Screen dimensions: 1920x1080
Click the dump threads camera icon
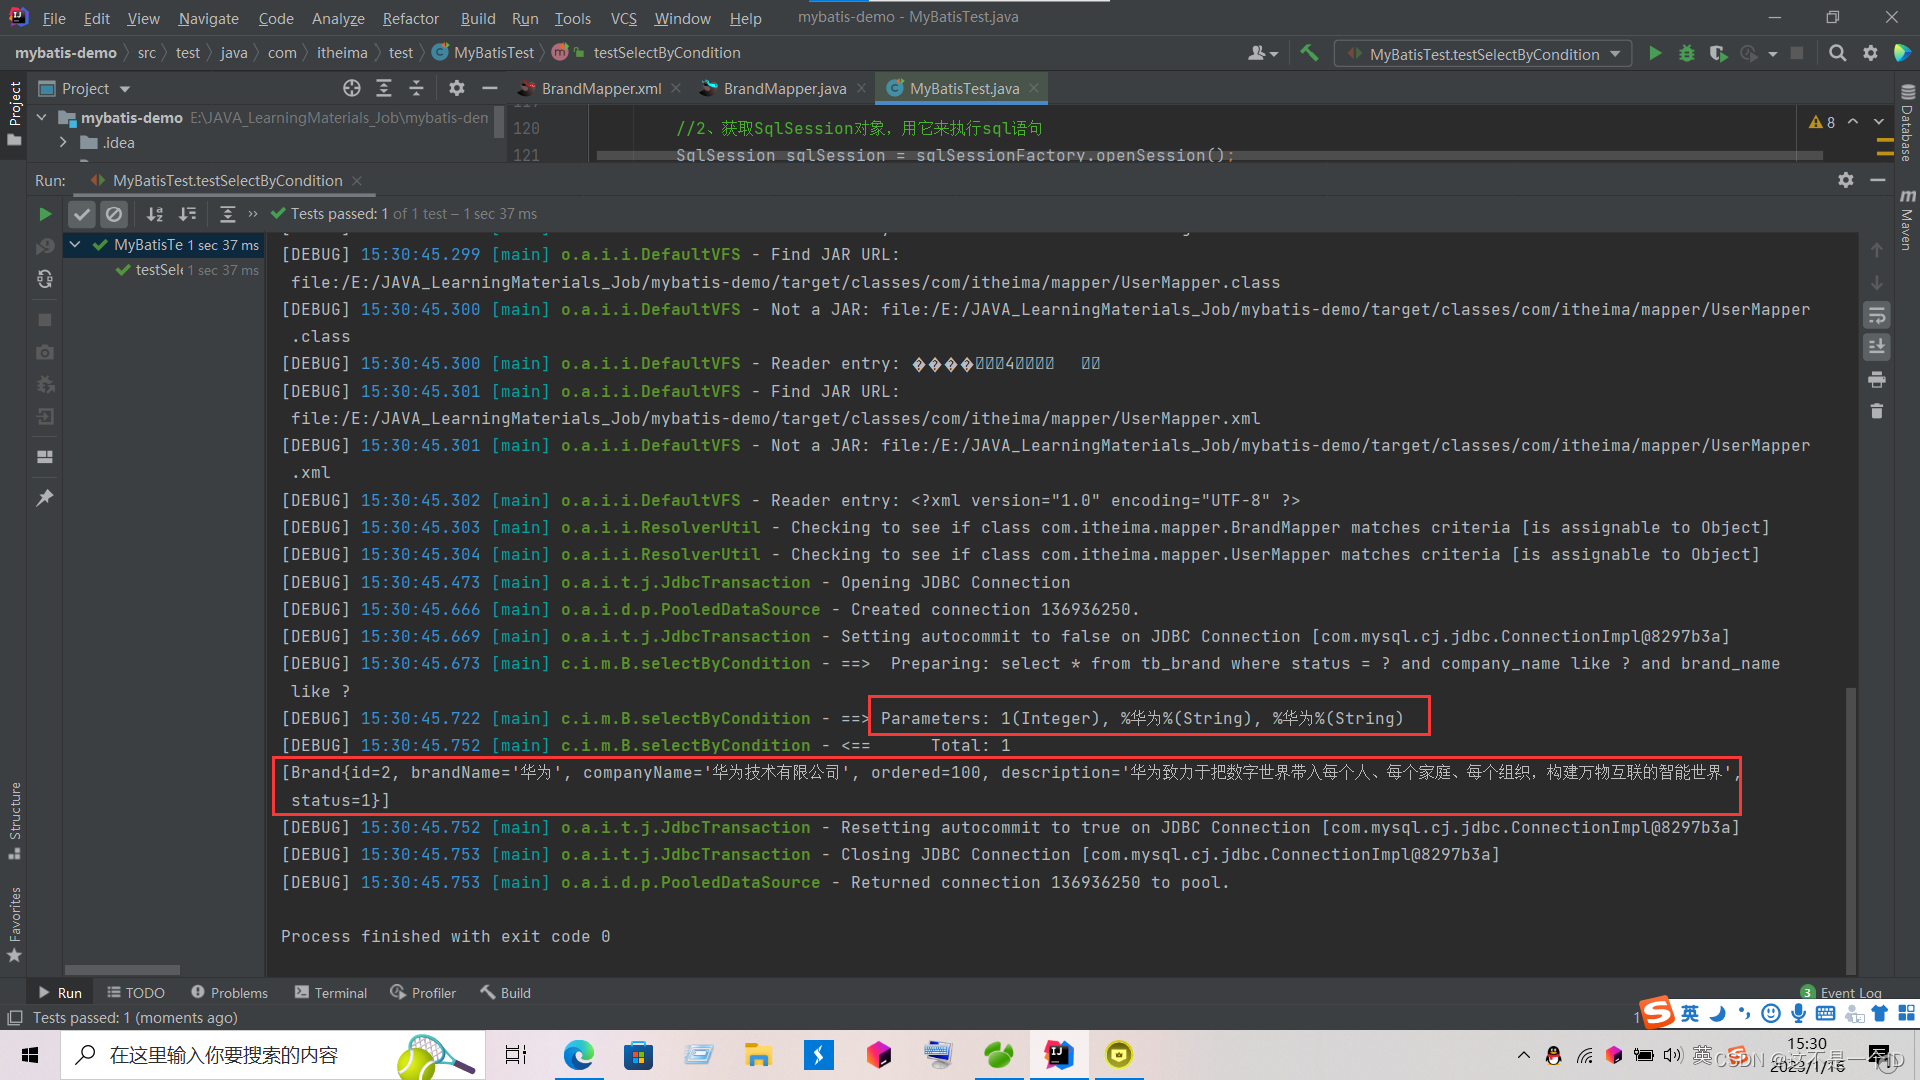[x=44, y=352]
